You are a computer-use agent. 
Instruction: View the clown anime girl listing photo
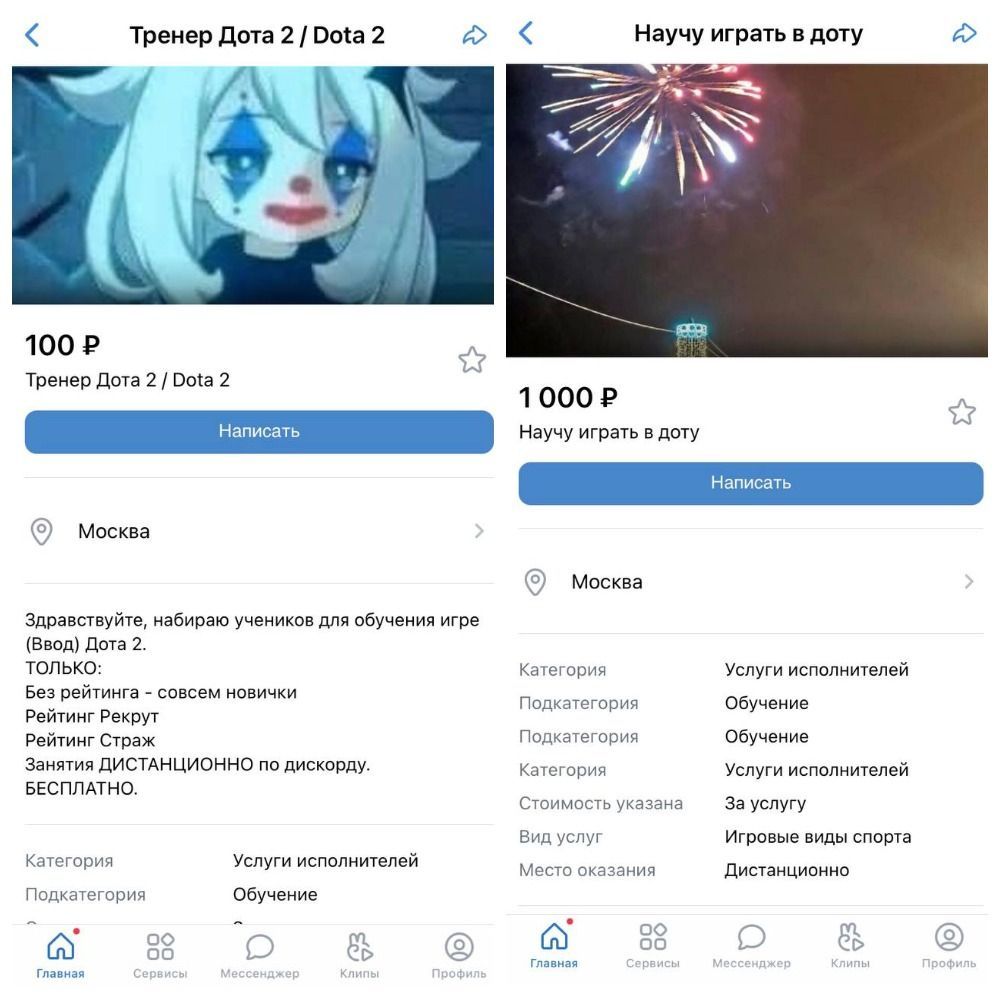253,185
